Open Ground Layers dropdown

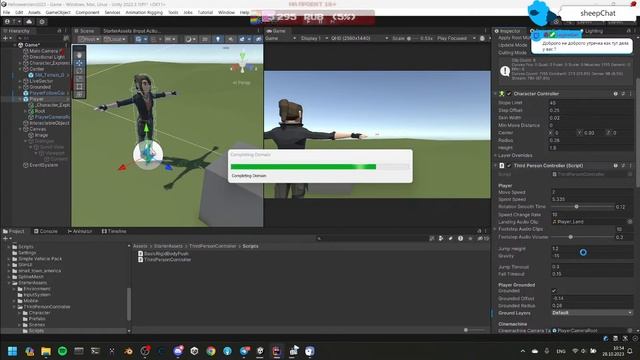coord(591,313)
